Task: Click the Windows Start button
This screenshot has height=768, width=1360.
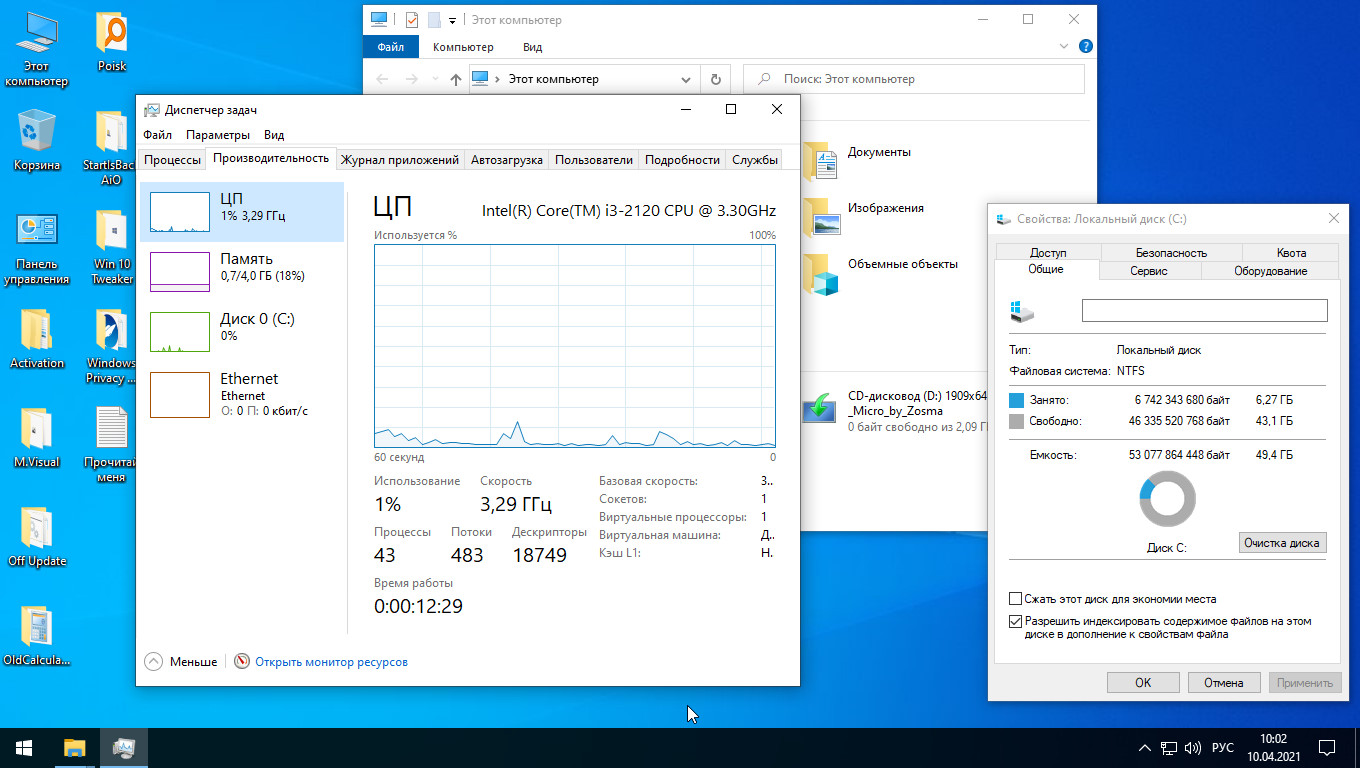Action: (24, 747)
